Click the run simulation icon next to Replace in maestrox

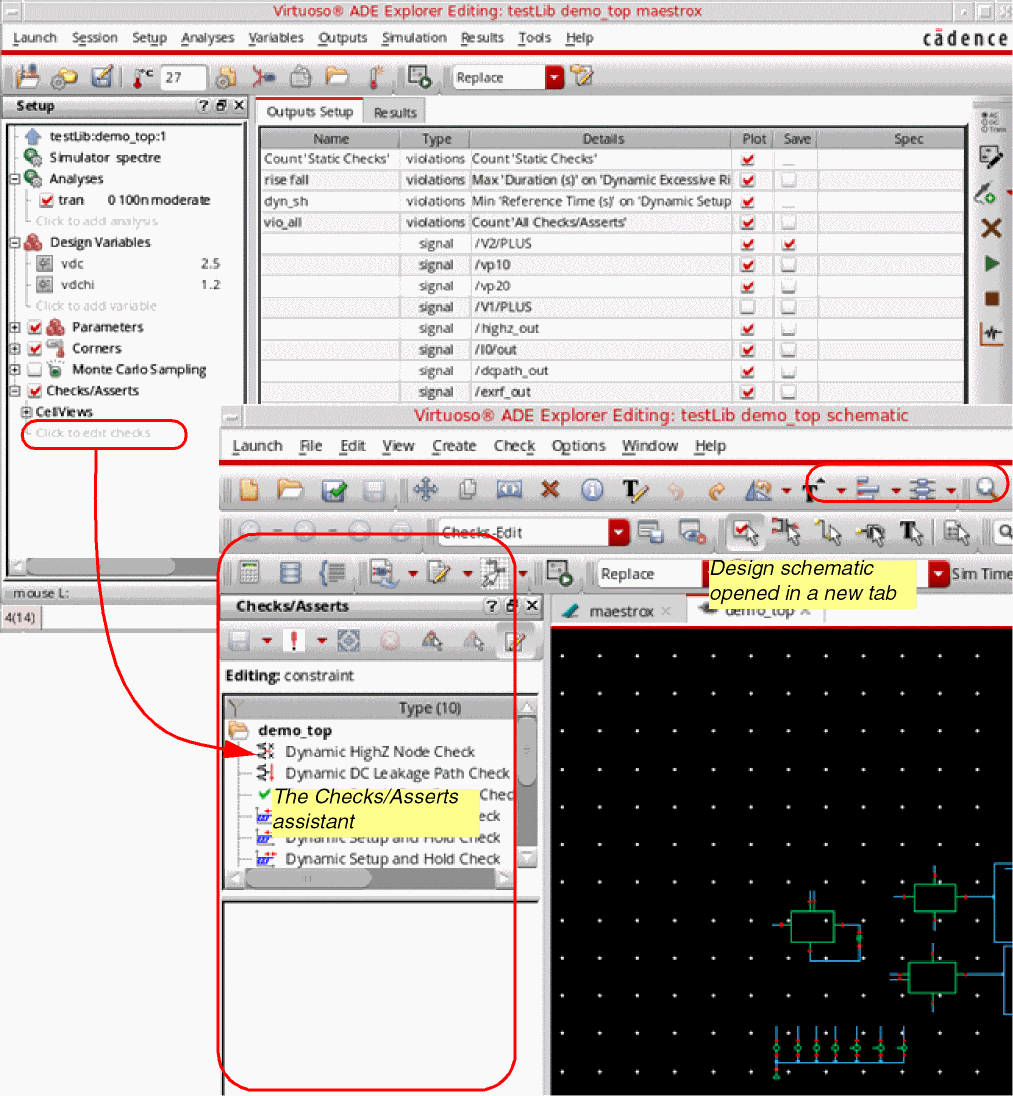(419, 77)
